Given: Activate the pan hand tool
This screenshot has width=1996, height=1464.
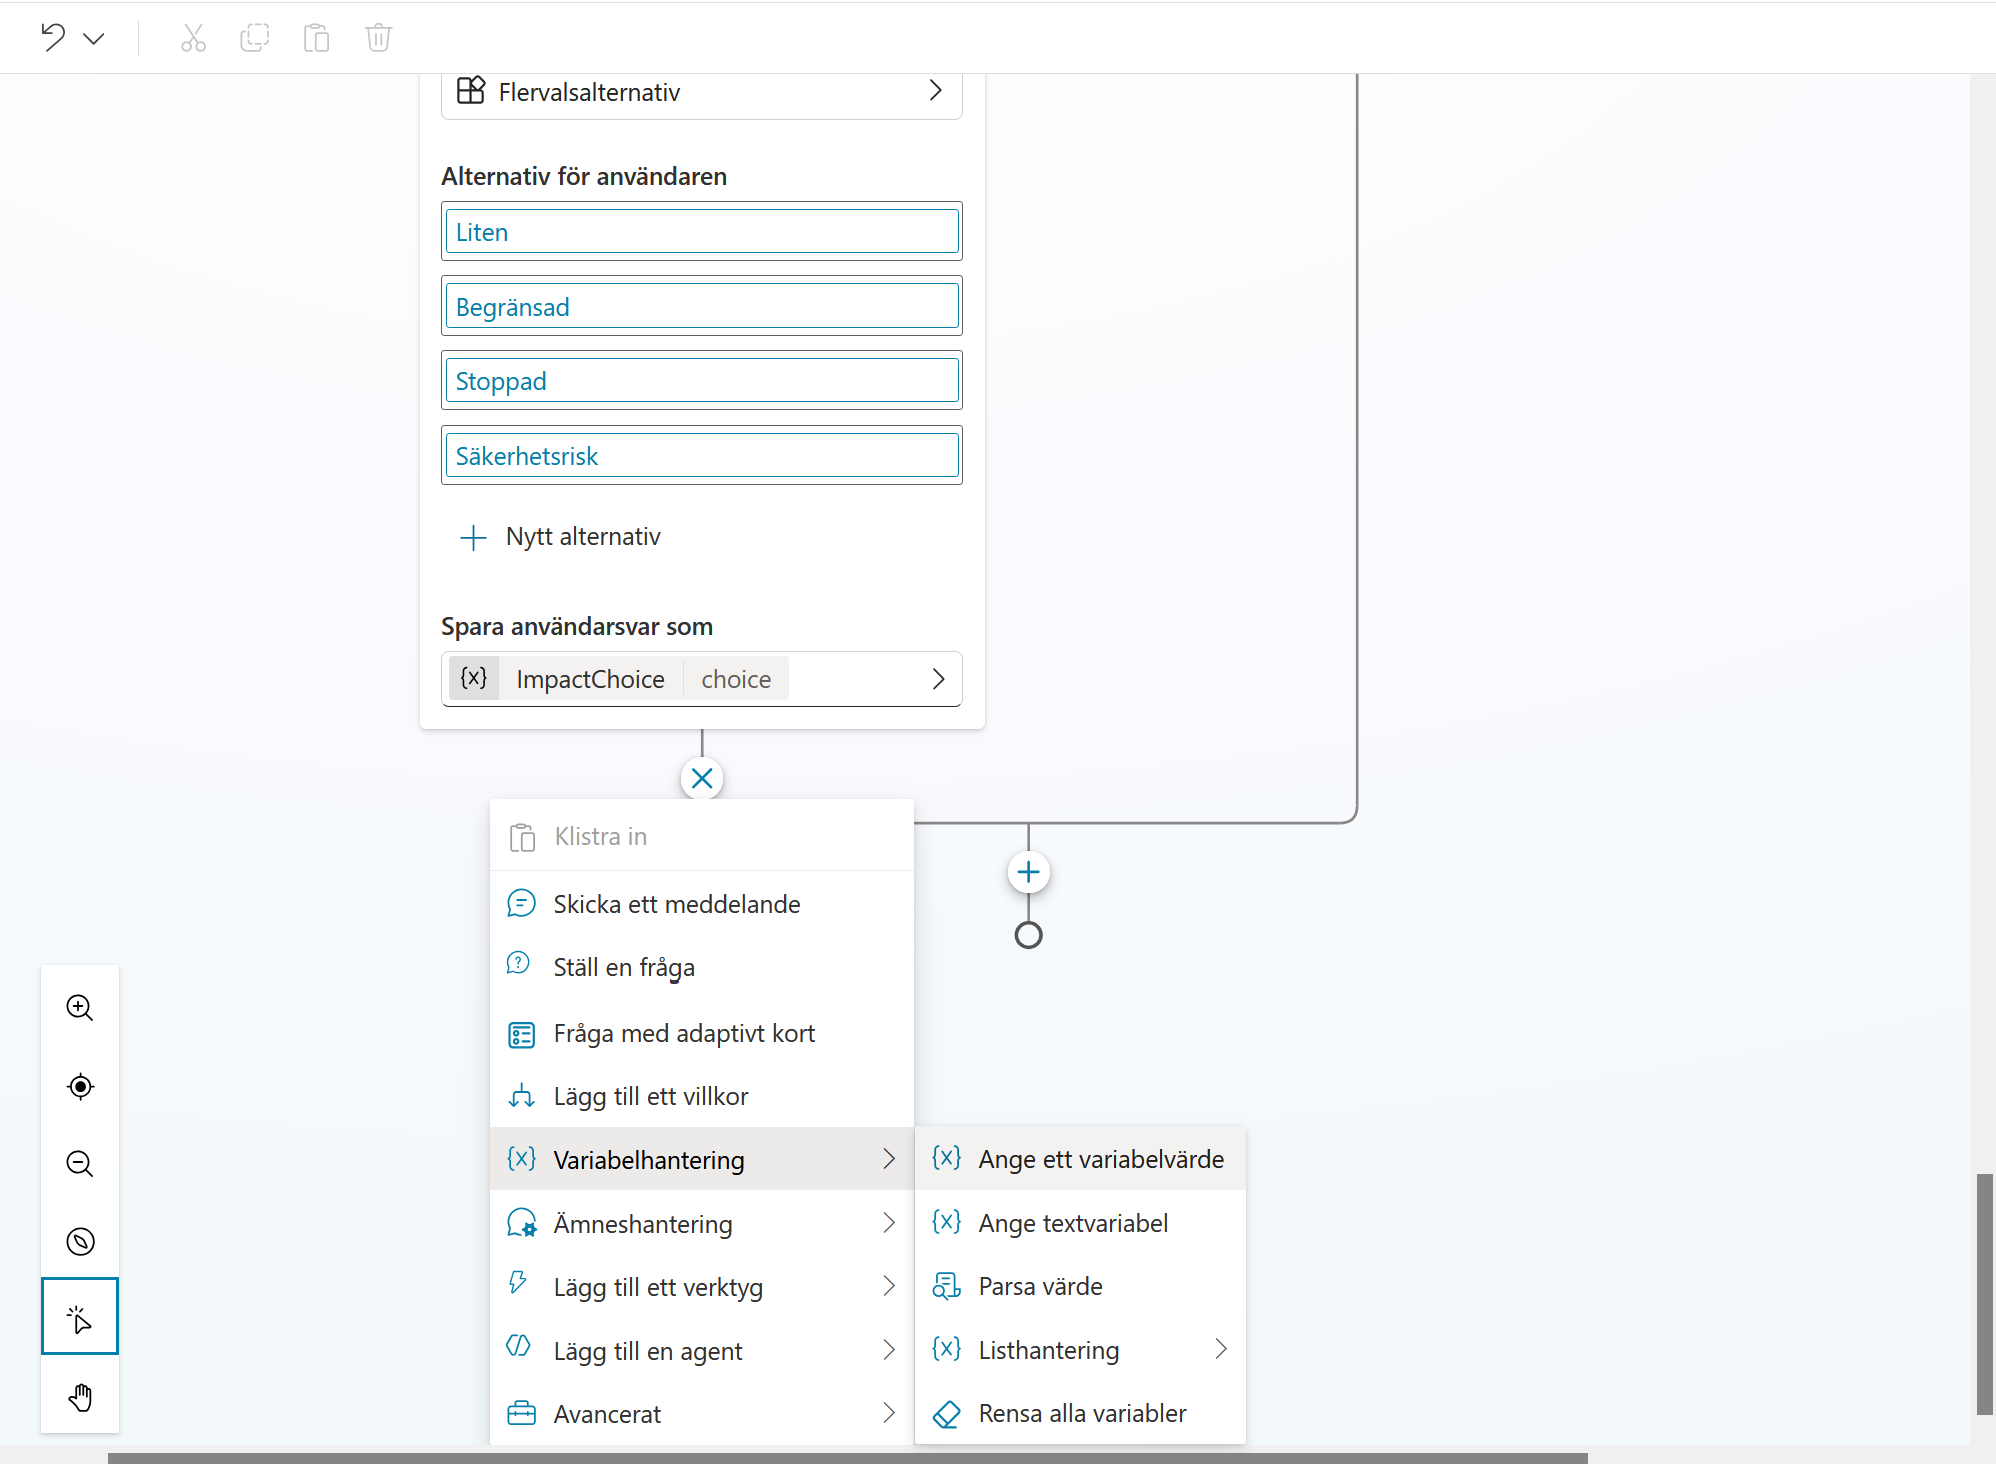Looking at the screenshot, I should [x=80, y=1397].
